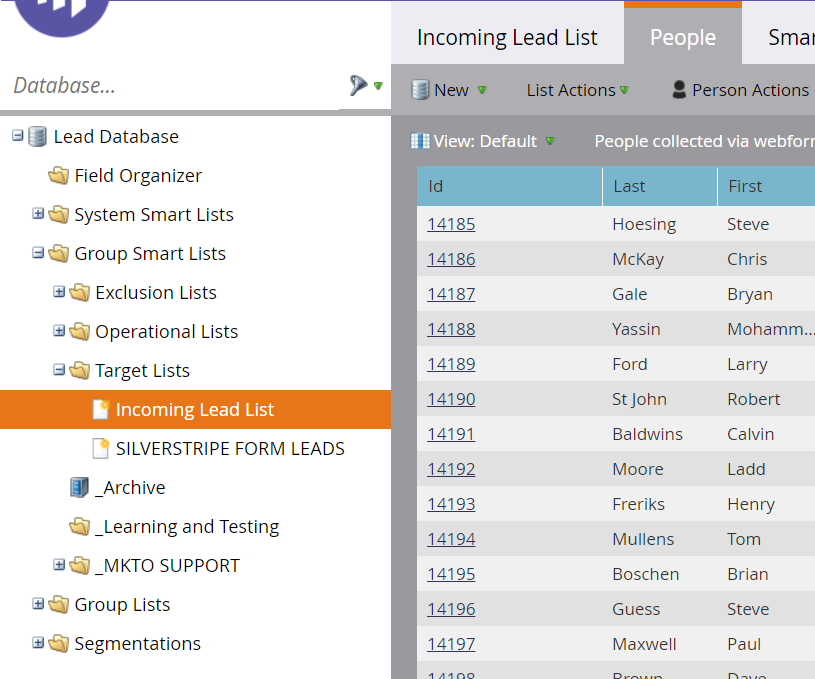Sort by the First column header

pyautogui.click(x=767, y=186)
